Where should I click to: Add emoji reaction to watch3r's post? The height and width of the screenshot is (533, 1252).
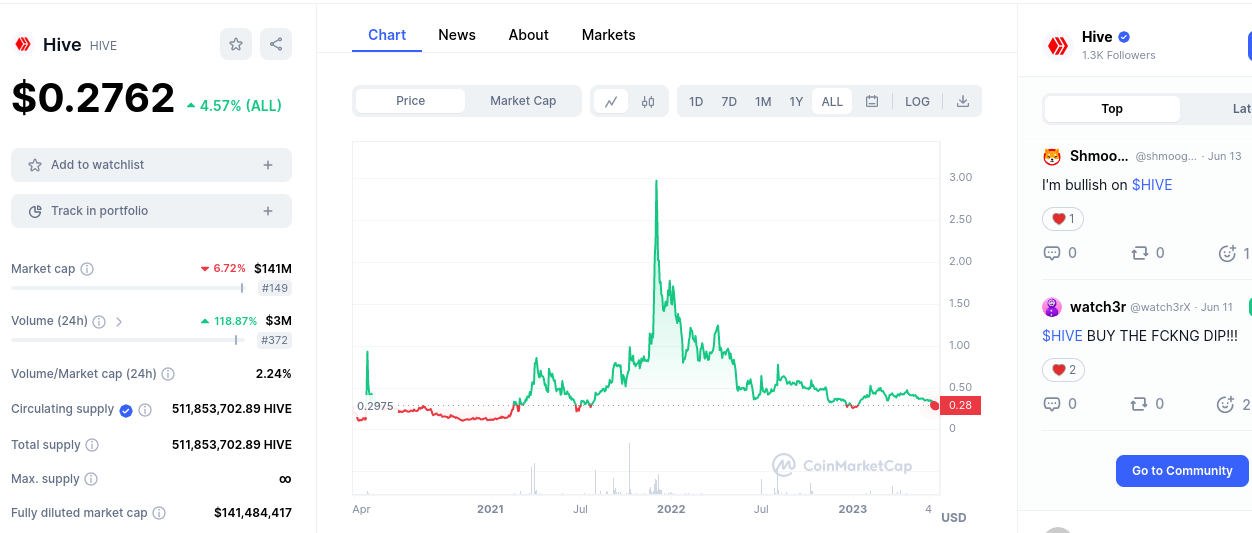pyautogui.click(x=1225, y=404)
